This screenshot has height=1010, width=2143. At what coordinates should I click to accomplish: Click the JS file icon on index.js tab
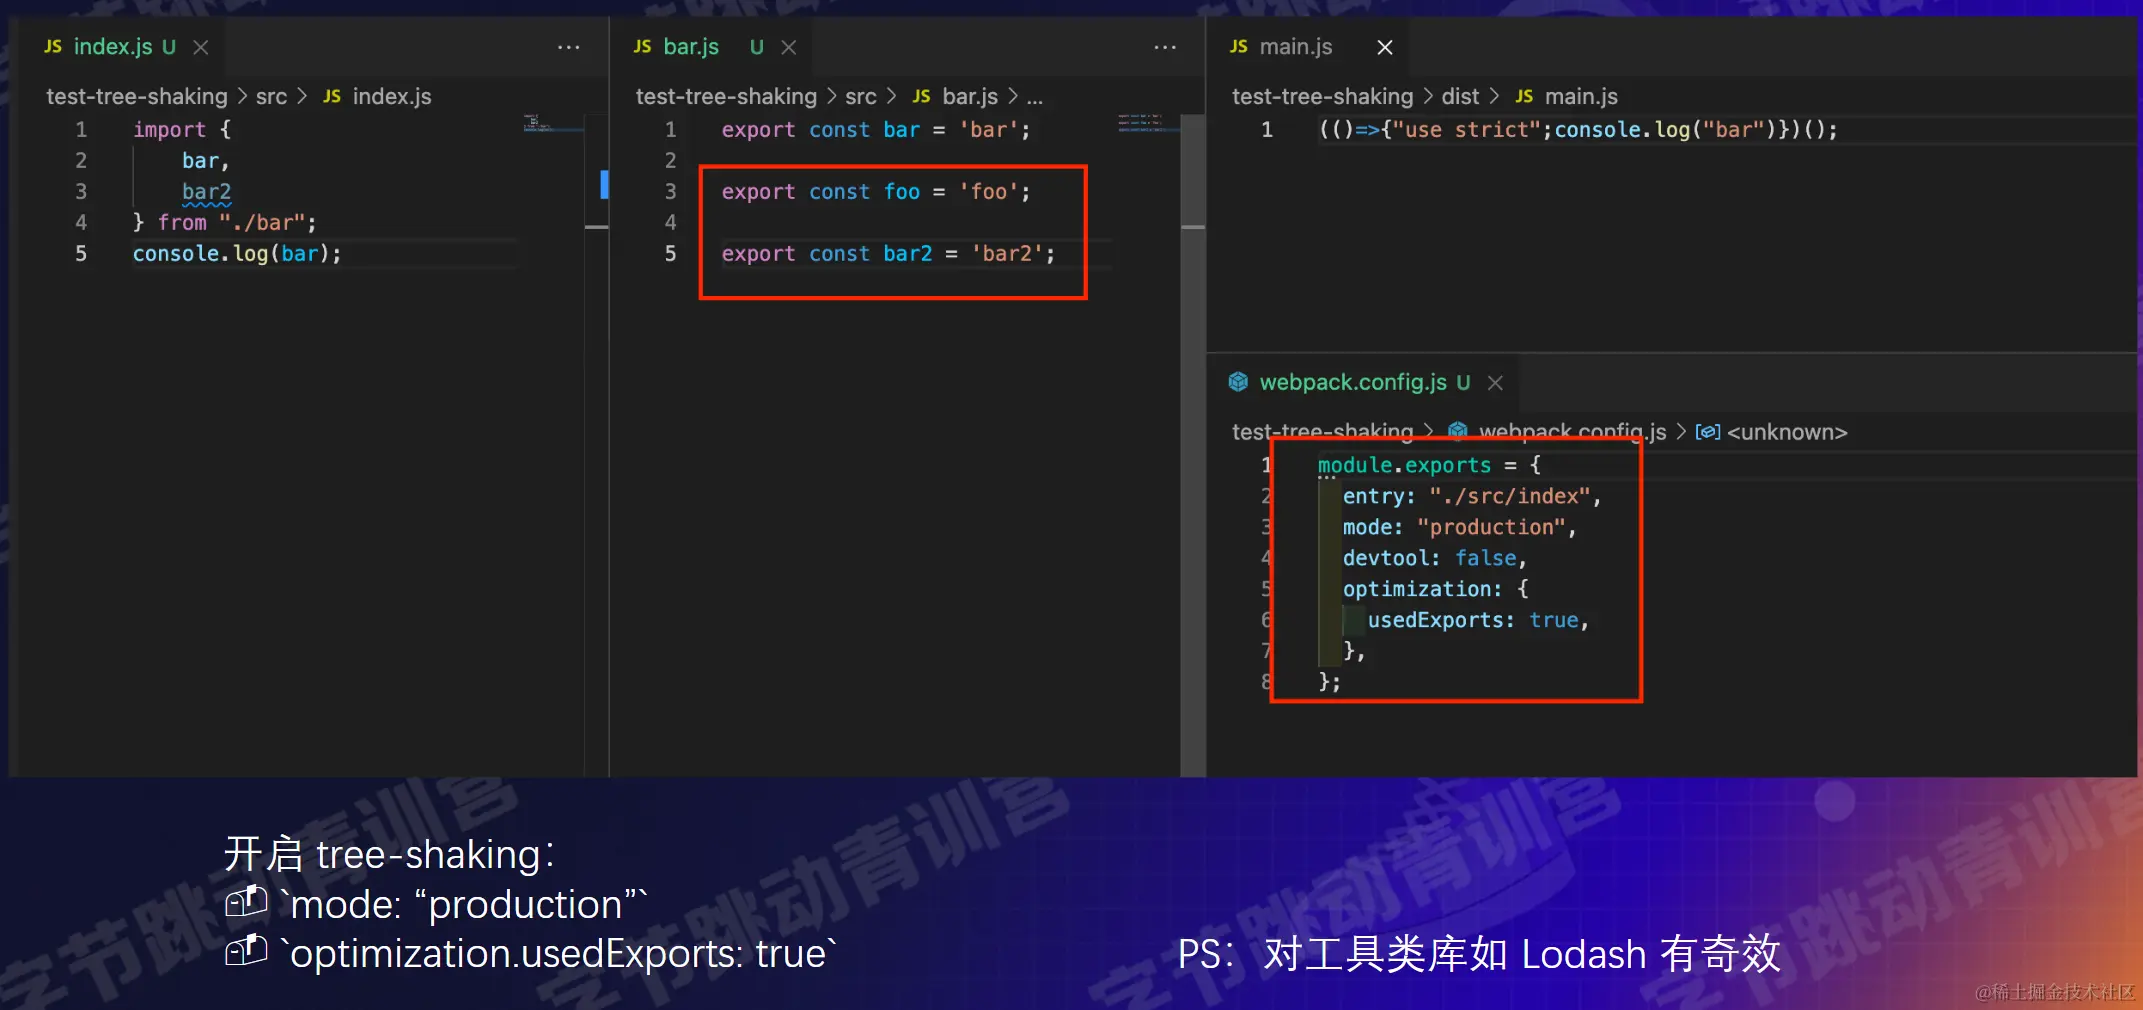(x=53, y=47)
